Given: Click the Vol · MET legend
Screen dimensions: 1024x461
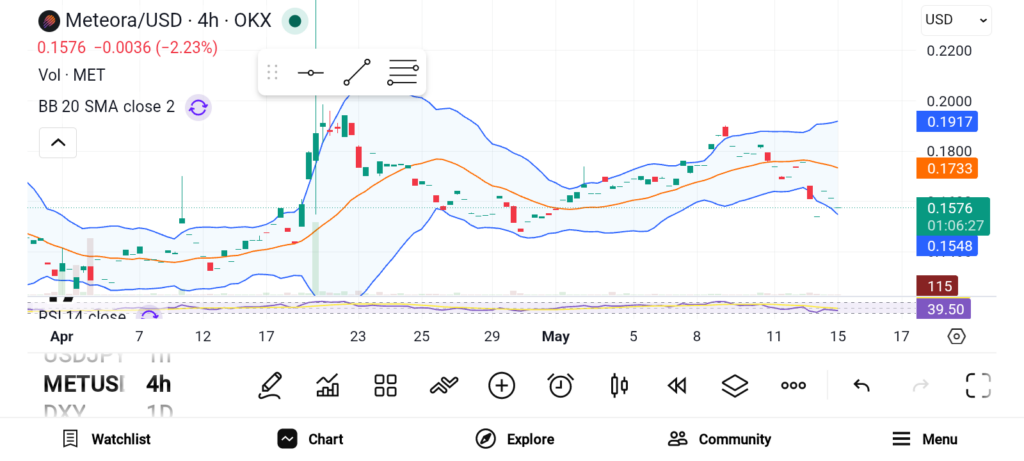Looking at the screenshot, I should click(x=72, y=75).
